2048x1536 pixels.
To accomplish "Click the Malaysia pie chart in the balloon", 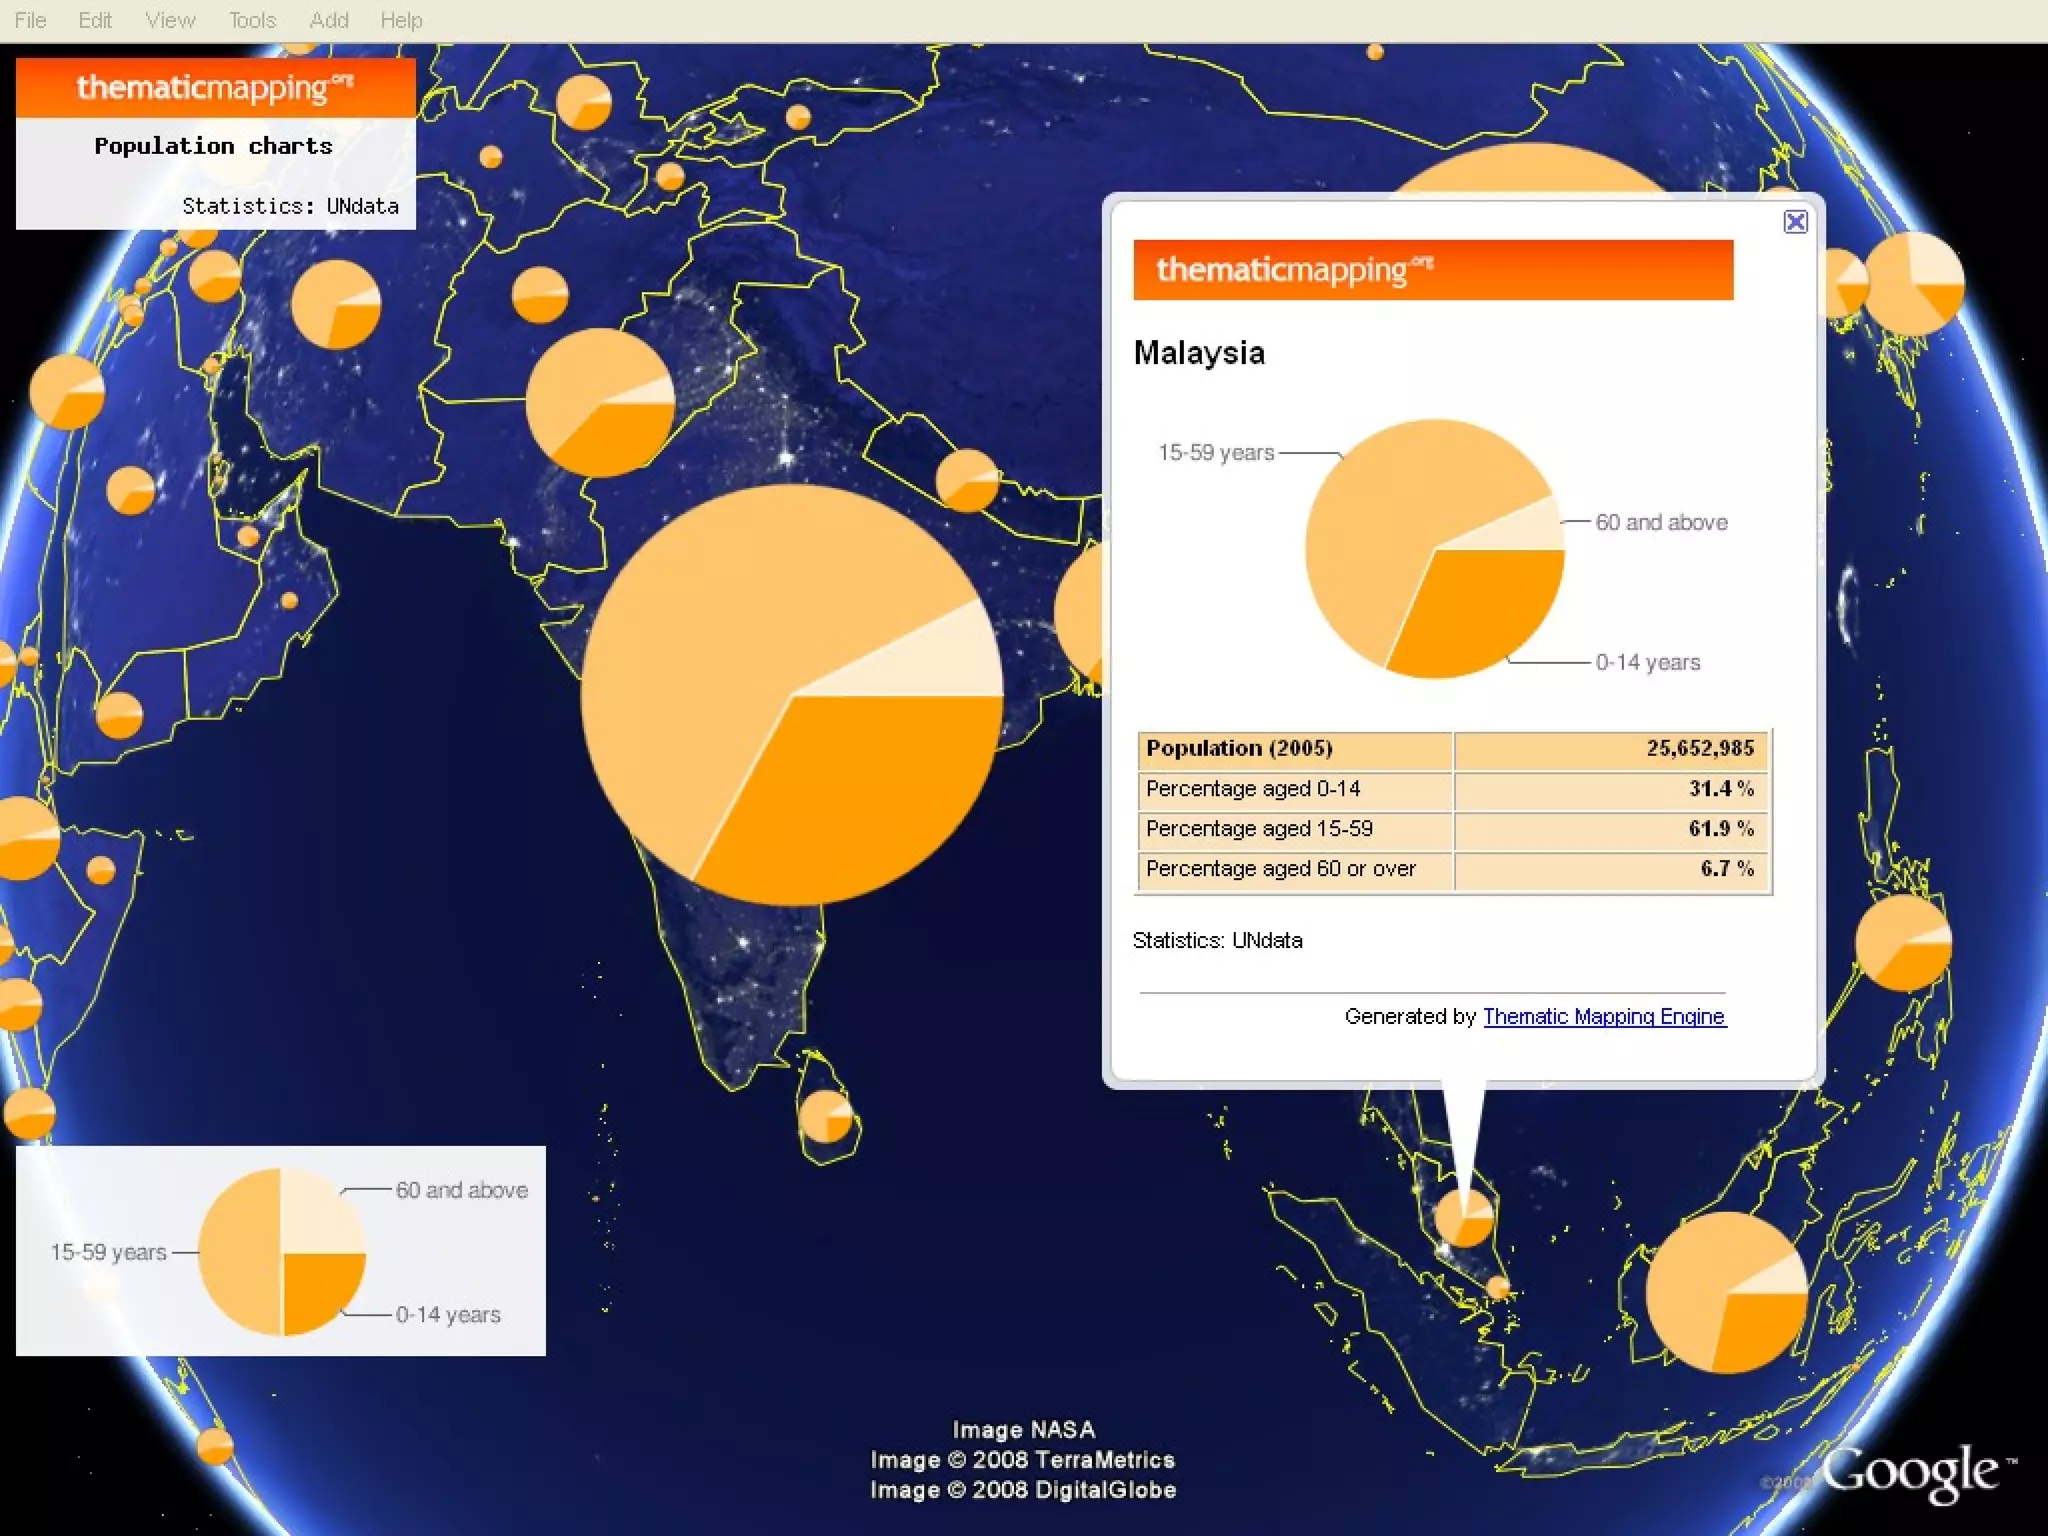I will point(1435,549).
